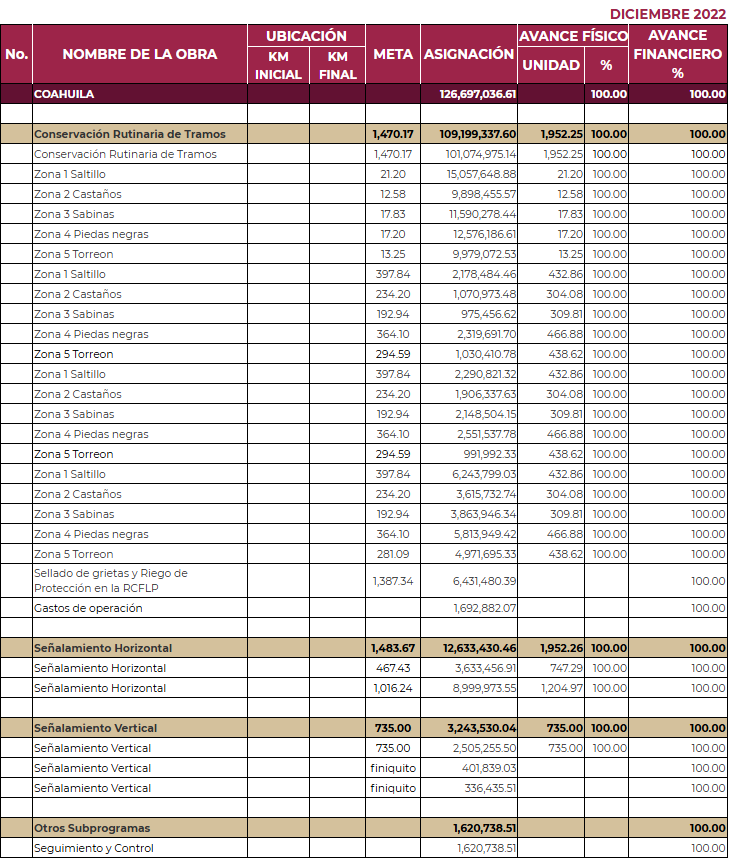
Task: Select the 1,483.67 meta total
Action: tap(393, 648)
